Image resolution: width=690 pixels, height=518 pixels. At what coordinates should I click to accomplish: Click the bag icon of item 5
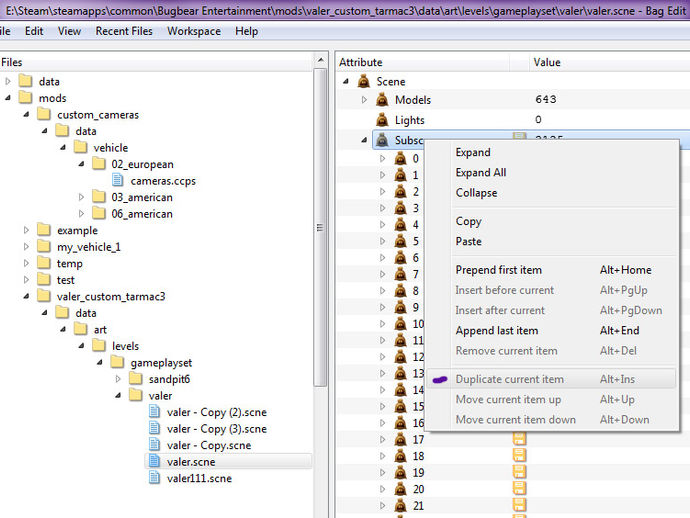click(x=400, y=241)
